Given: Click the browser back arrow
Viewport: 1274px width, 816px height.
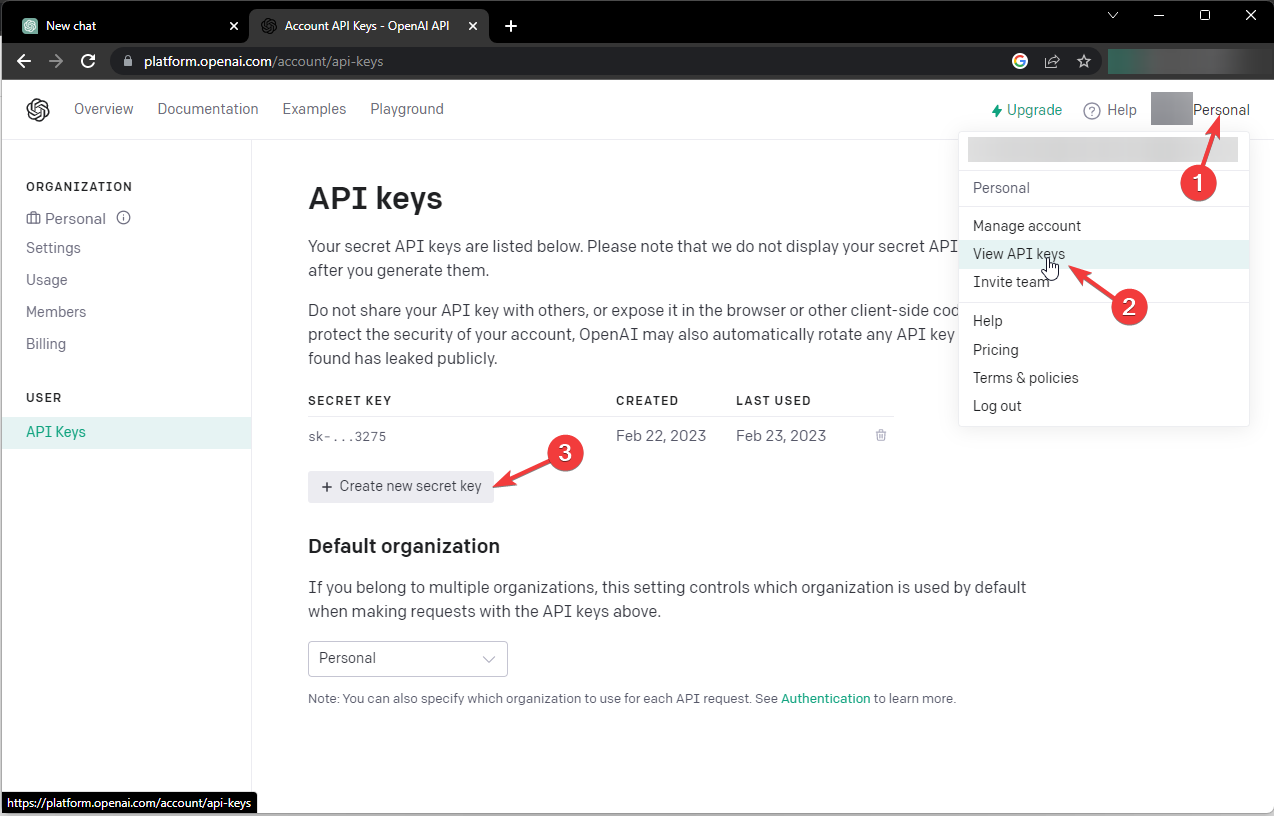Looking at the screenshot, I should pos(24,61).
